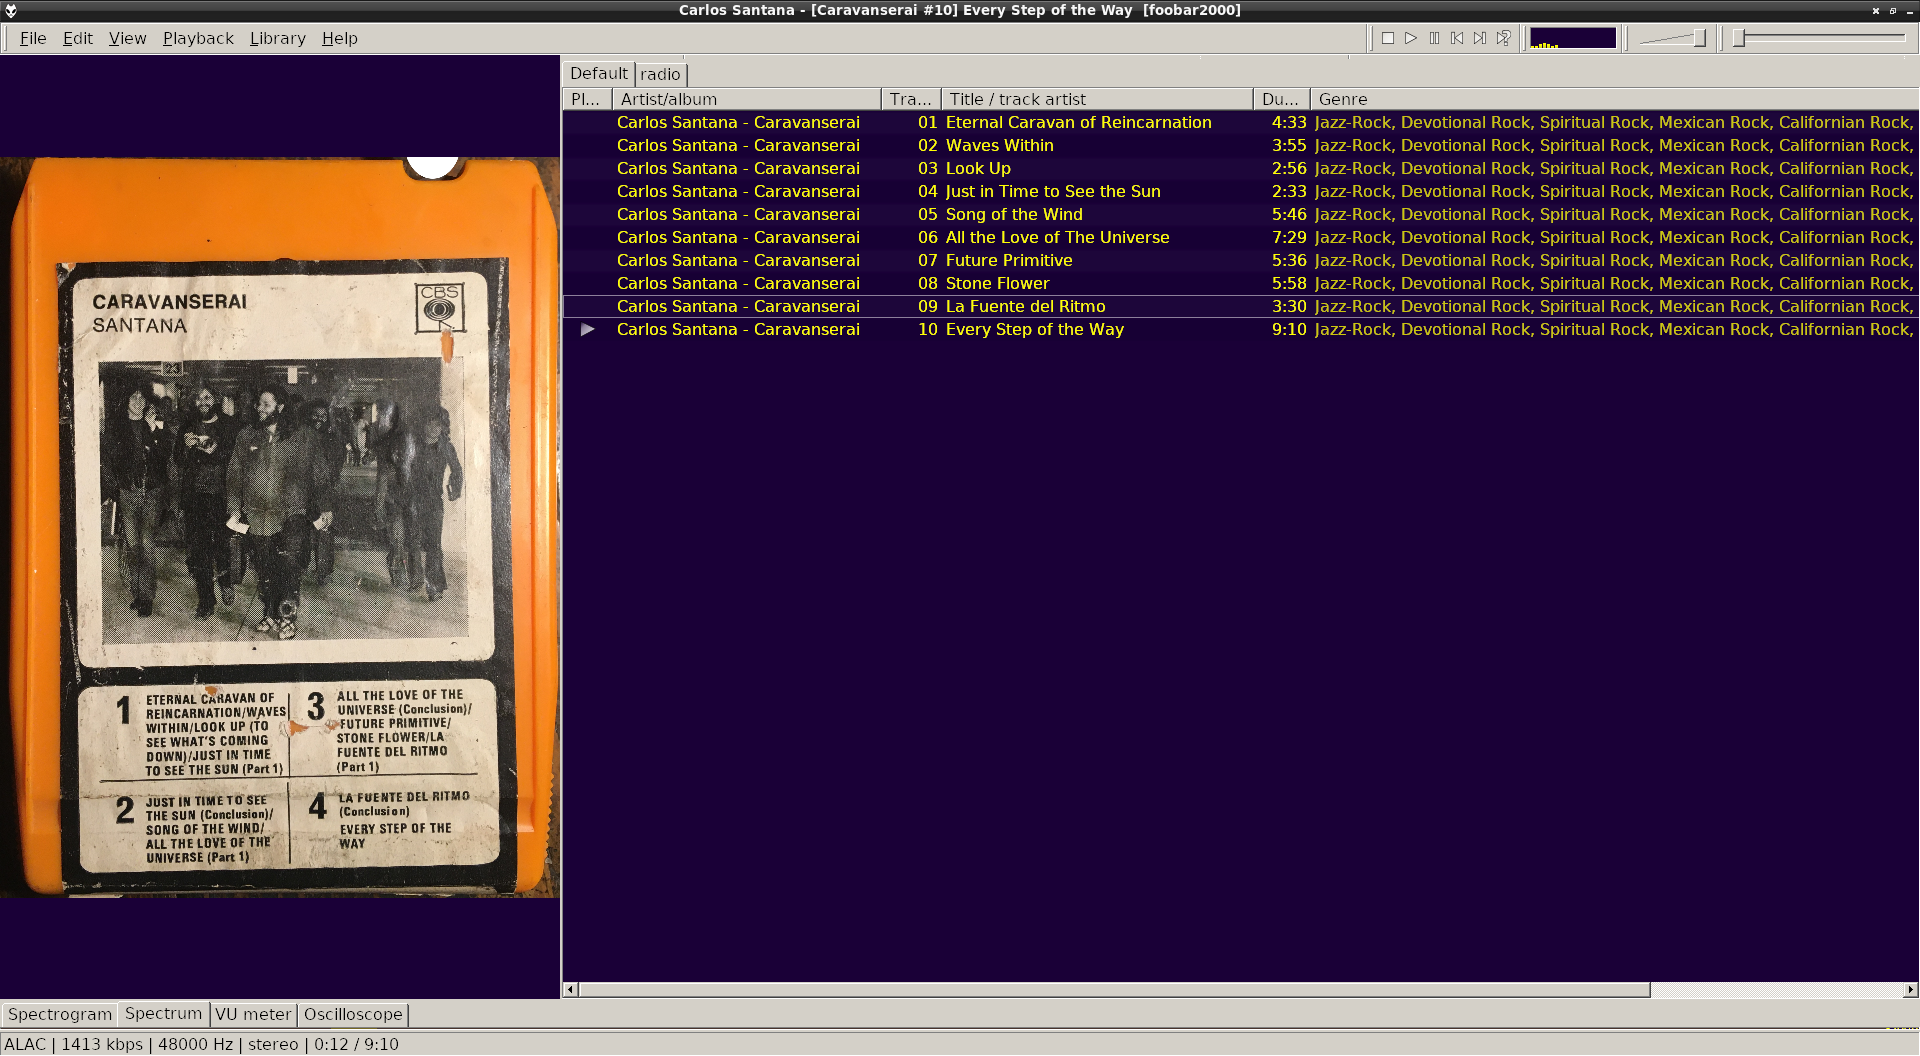Pause the current track

(1434, 38)
